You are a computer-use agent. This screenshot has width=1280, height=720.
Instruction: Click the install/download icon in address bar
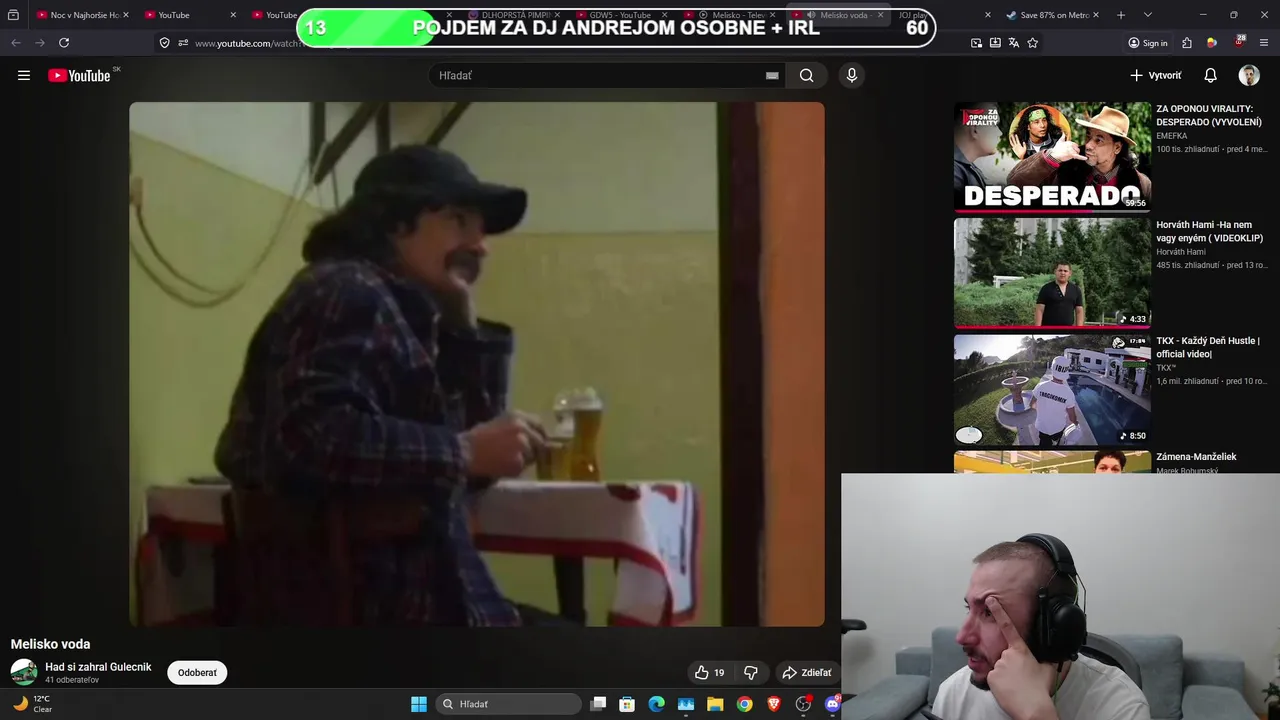point(995,43)
